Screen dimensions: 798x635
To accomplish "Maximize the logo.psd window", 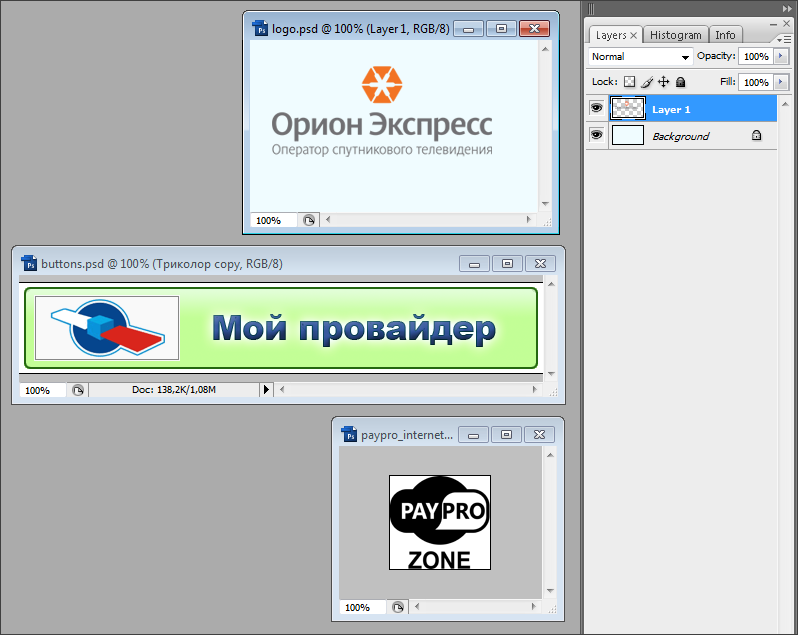I will pos(501,28).
